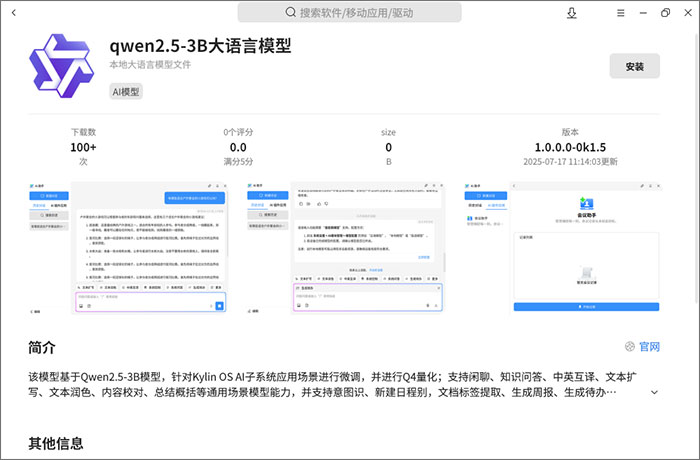700x460 pixels.
Task: Click the 0.0 rating value
Action: 238,147
